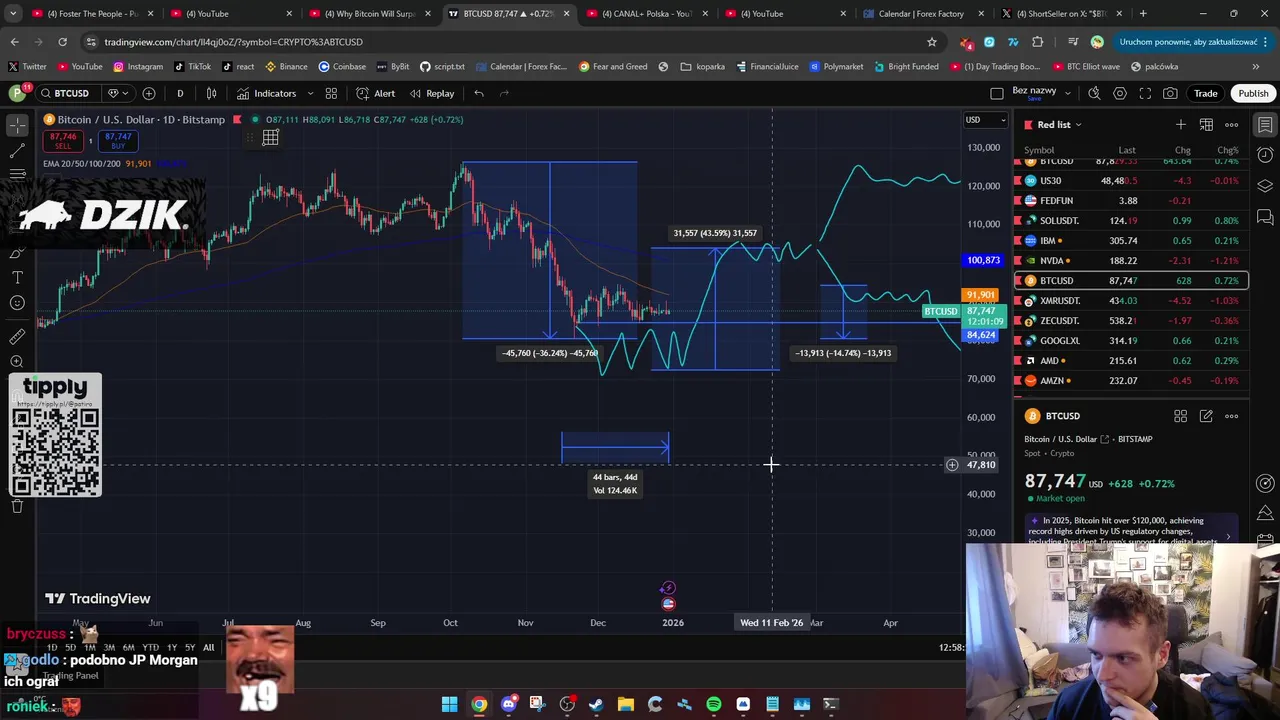Select AMZN row in the watchlist
Screen dimensions: 1280x720
1131,381
